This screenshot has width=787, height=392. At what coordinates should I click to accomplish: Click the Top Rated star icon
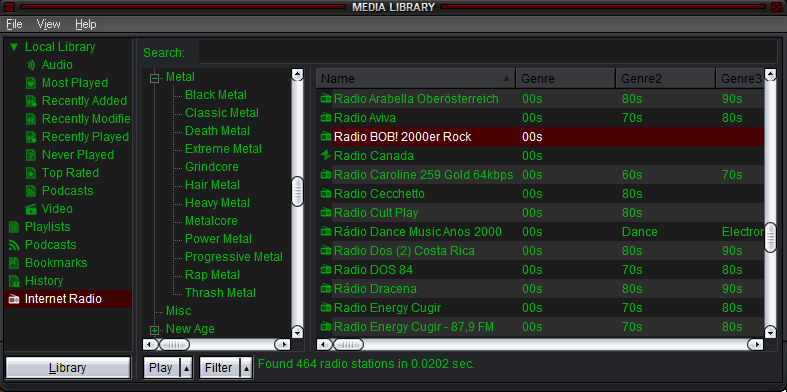pos(31,173)
